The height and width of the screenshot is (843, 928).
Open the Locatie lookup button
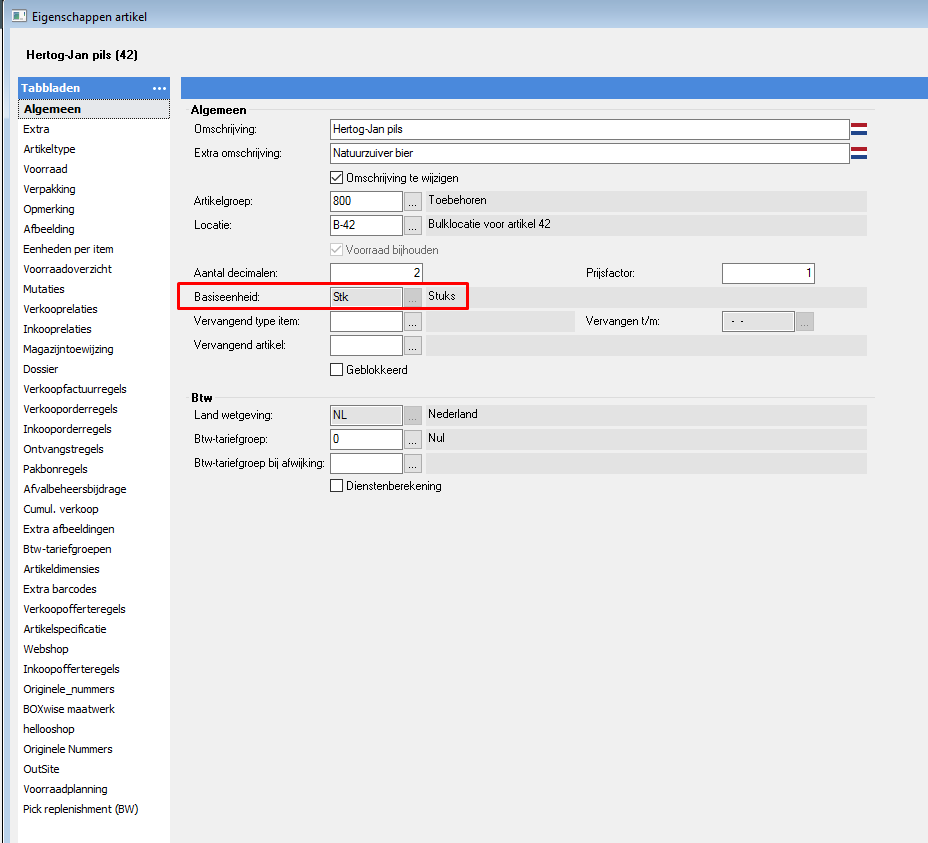point(413,225)
